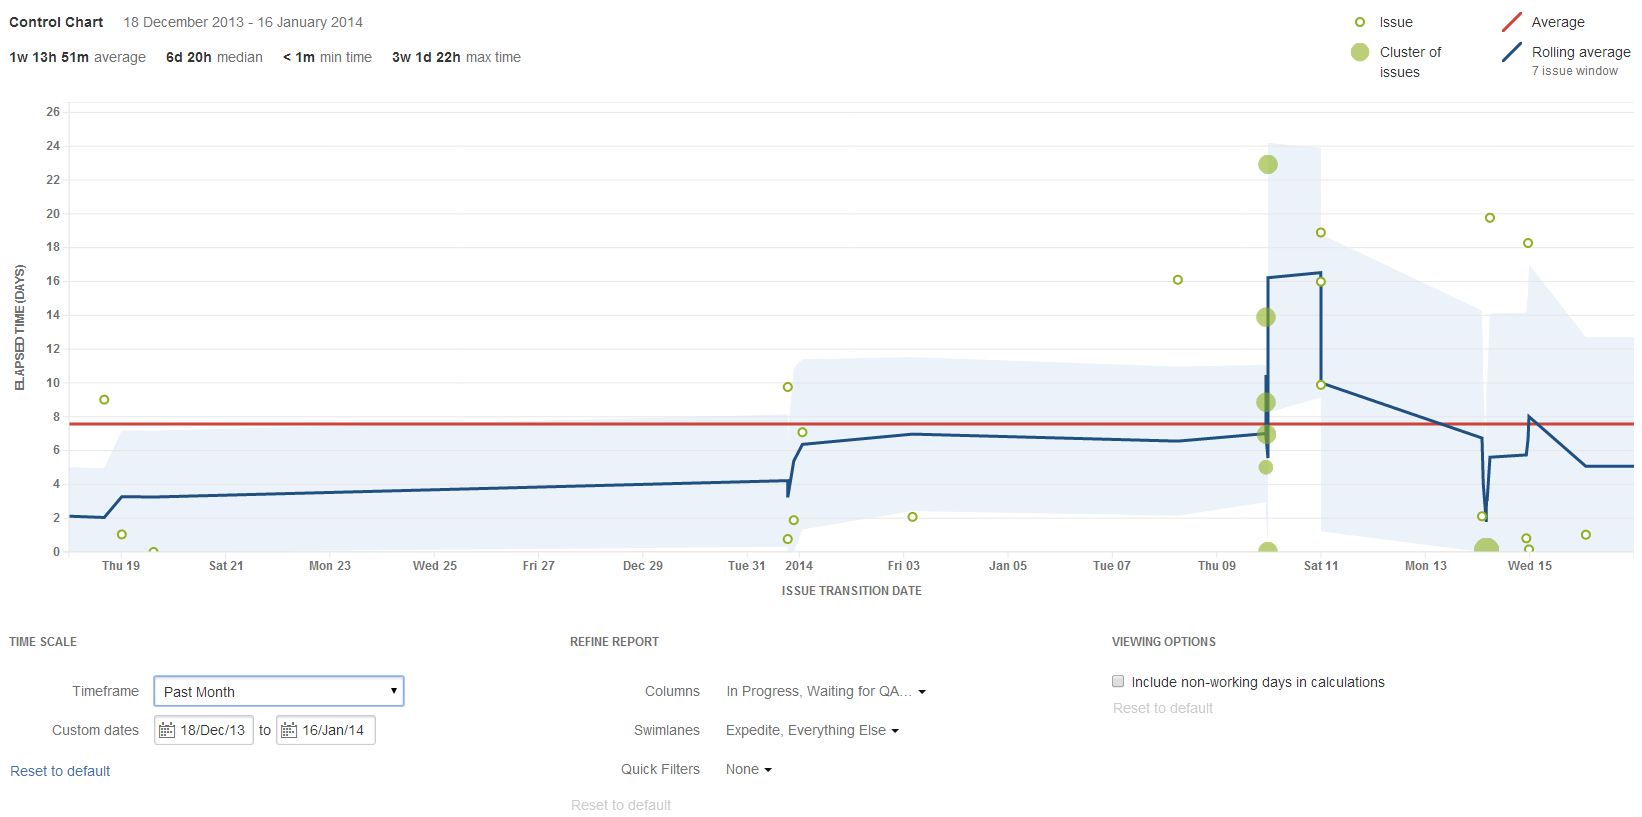
Task: Open the Timeframe Past Month dropdown
Action: click(279, 692)
